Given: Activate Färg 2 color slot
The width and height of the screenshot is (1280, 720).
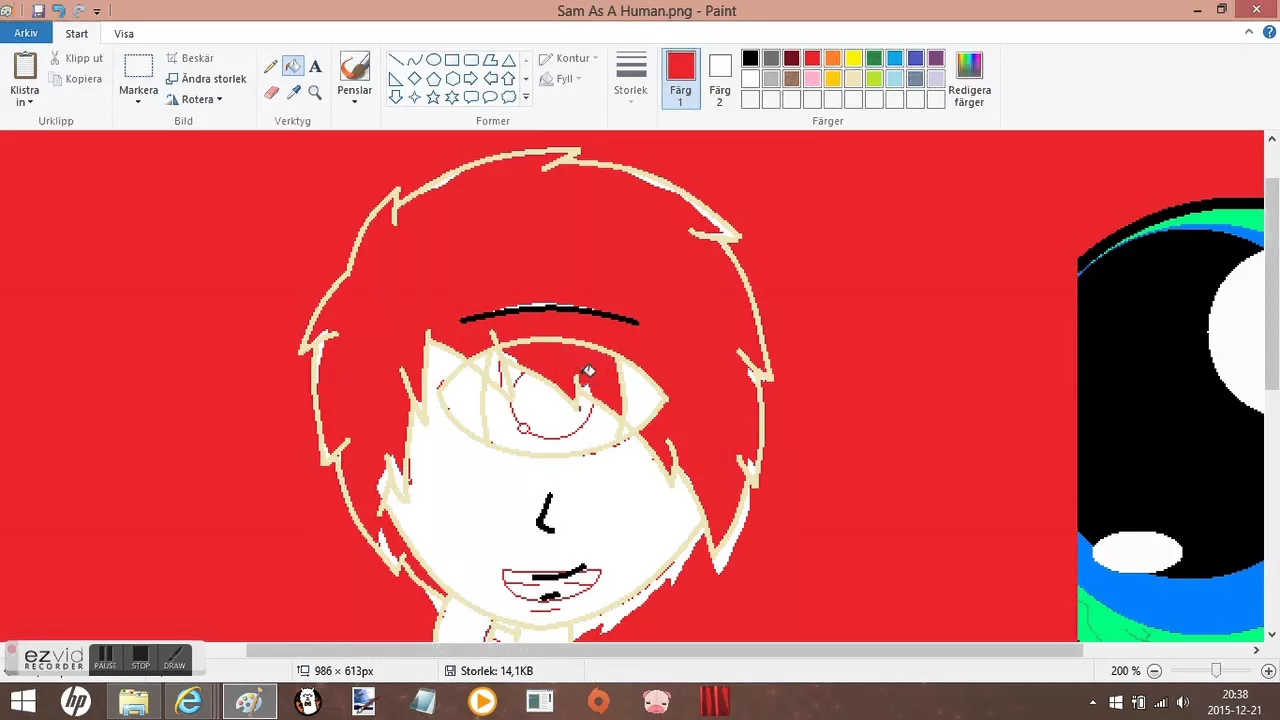Looking at the screenshot, I should tap(720, 78).
